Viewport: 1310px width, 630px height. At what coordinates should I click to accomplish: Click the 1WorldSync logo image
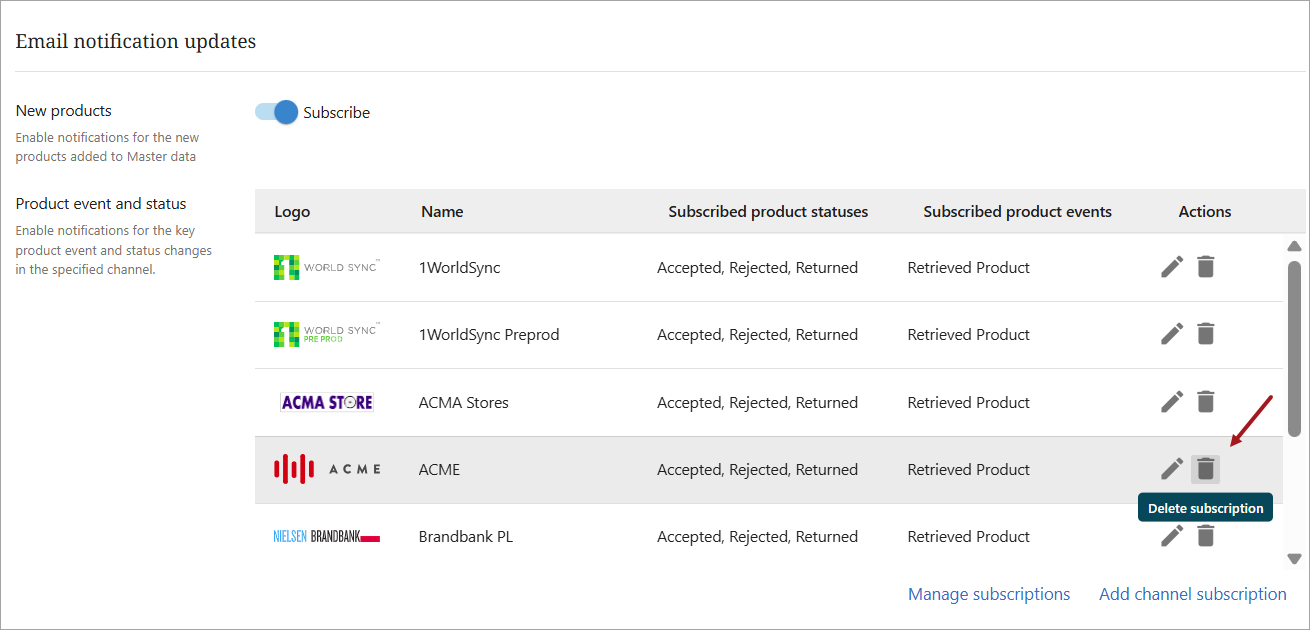326,267
